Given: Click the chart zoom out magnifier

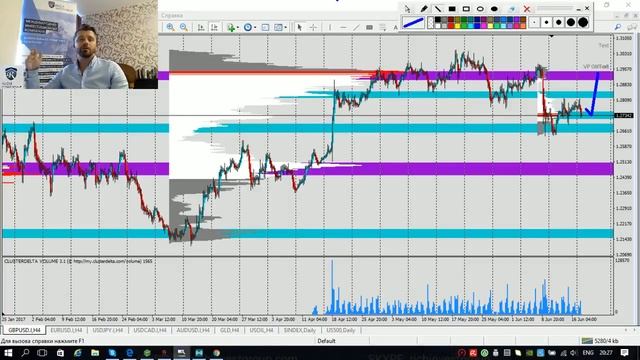Looking at the screenshot, I should click(x=184, y=27).
